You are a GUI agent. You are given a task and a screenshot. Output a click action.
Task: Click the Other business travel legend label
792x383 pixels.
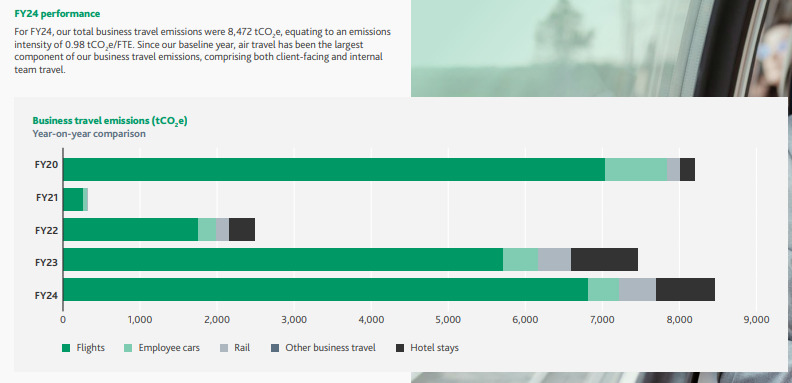pyautogui.click(x=330, y=348)
